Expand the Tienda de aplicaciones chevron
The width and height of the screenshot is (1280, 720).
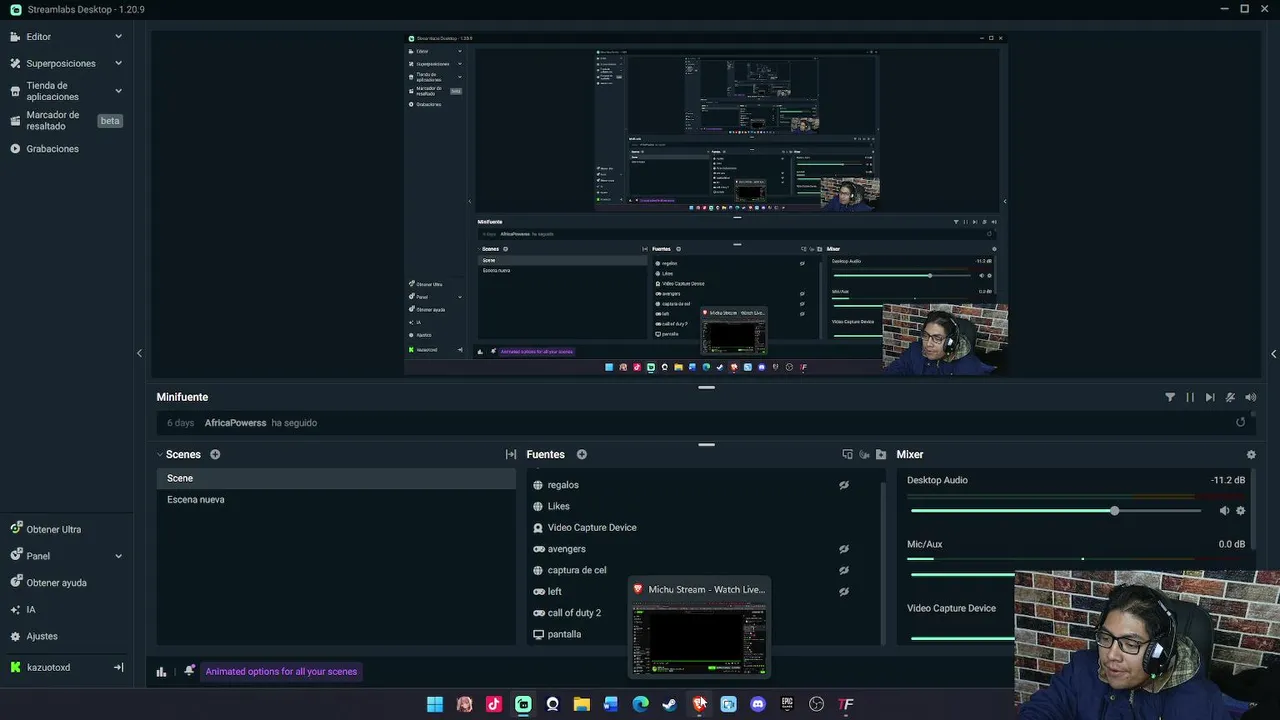pyautogui.click(x=118, y=91)
